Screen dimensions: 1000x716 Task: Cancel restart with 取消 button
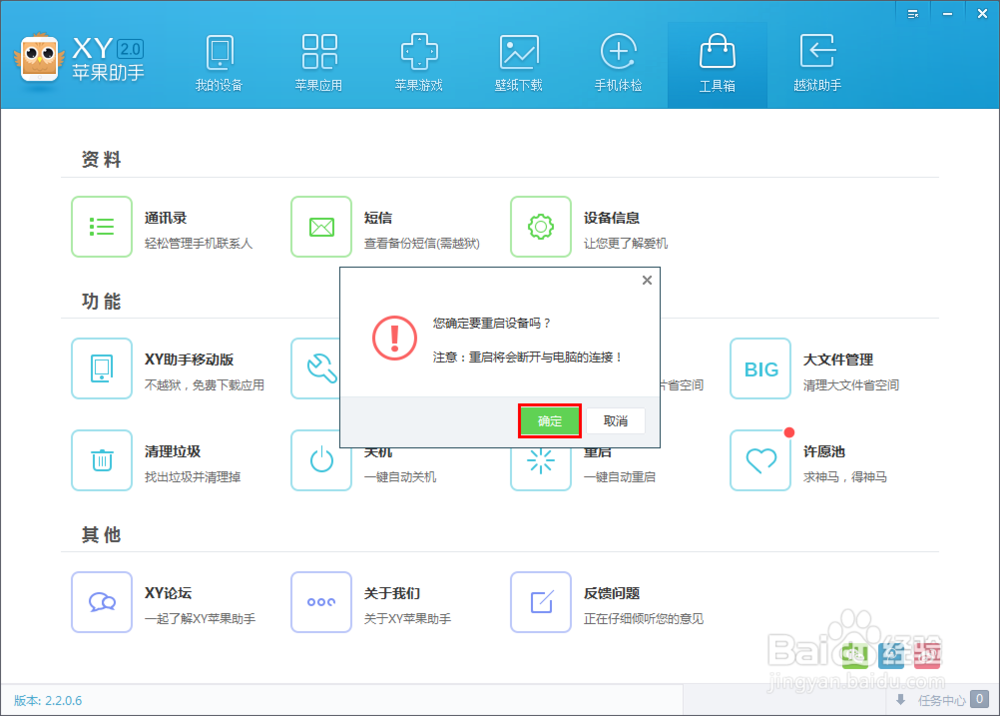[x=615, y=421]
